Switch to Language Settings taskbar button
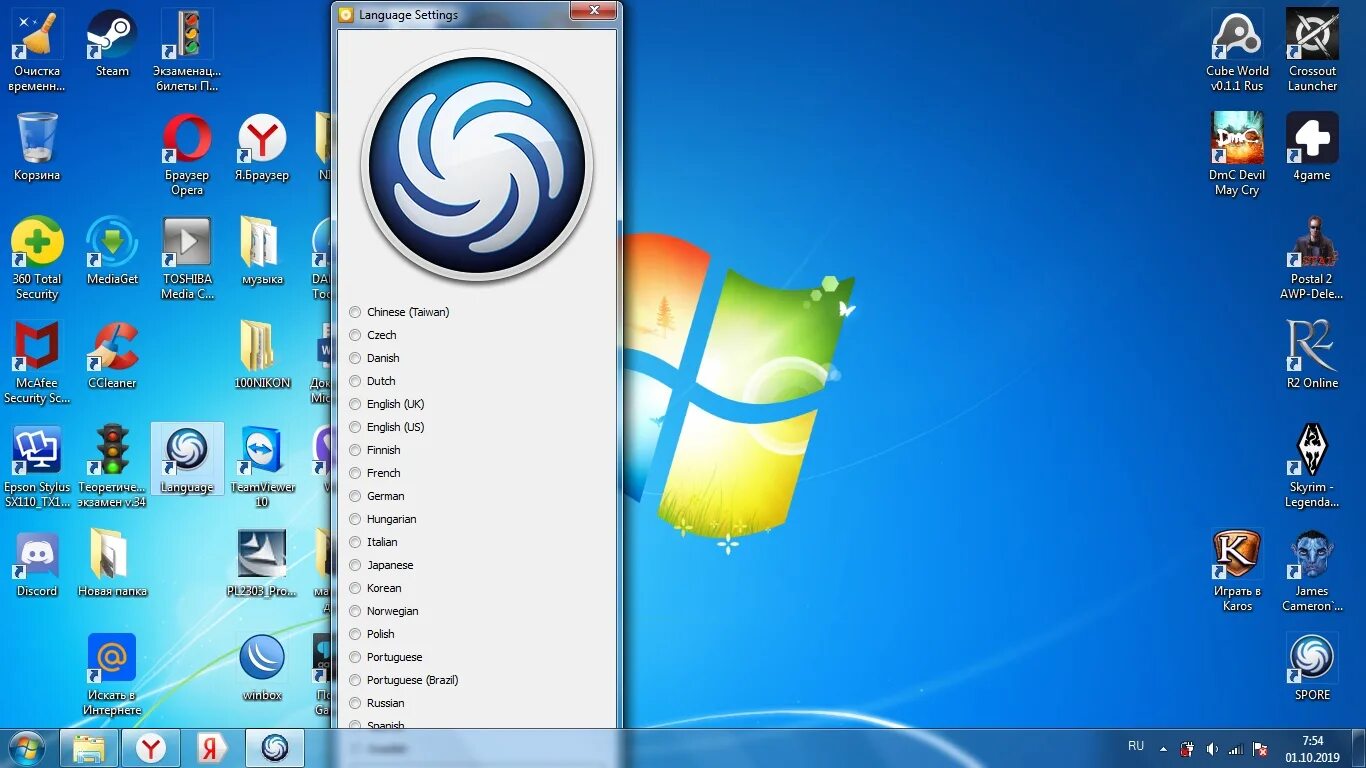 click(x=274, y=748)
